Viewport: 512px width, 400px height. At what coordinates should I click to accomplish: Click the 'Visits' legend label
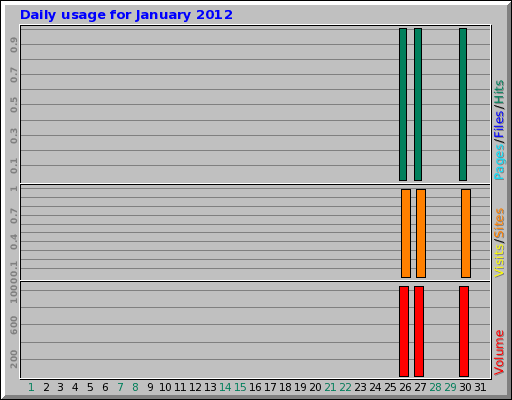click(499, 261)
